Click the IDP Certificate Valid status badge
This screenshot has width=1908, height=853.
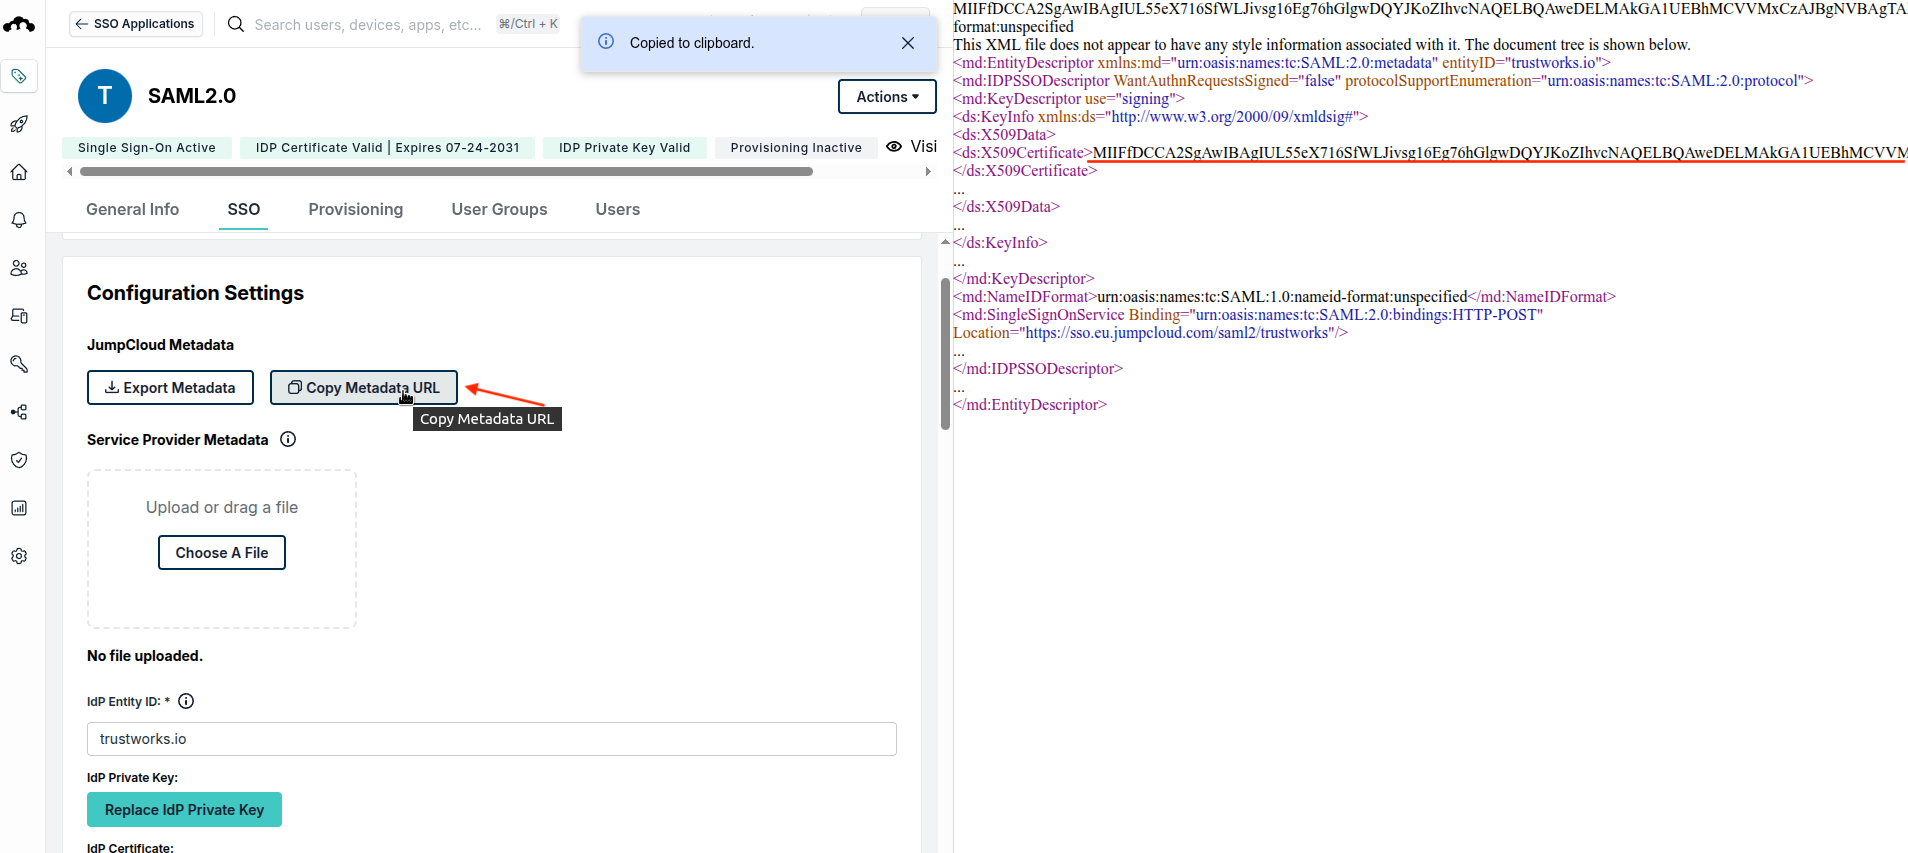tap(388, 148)
